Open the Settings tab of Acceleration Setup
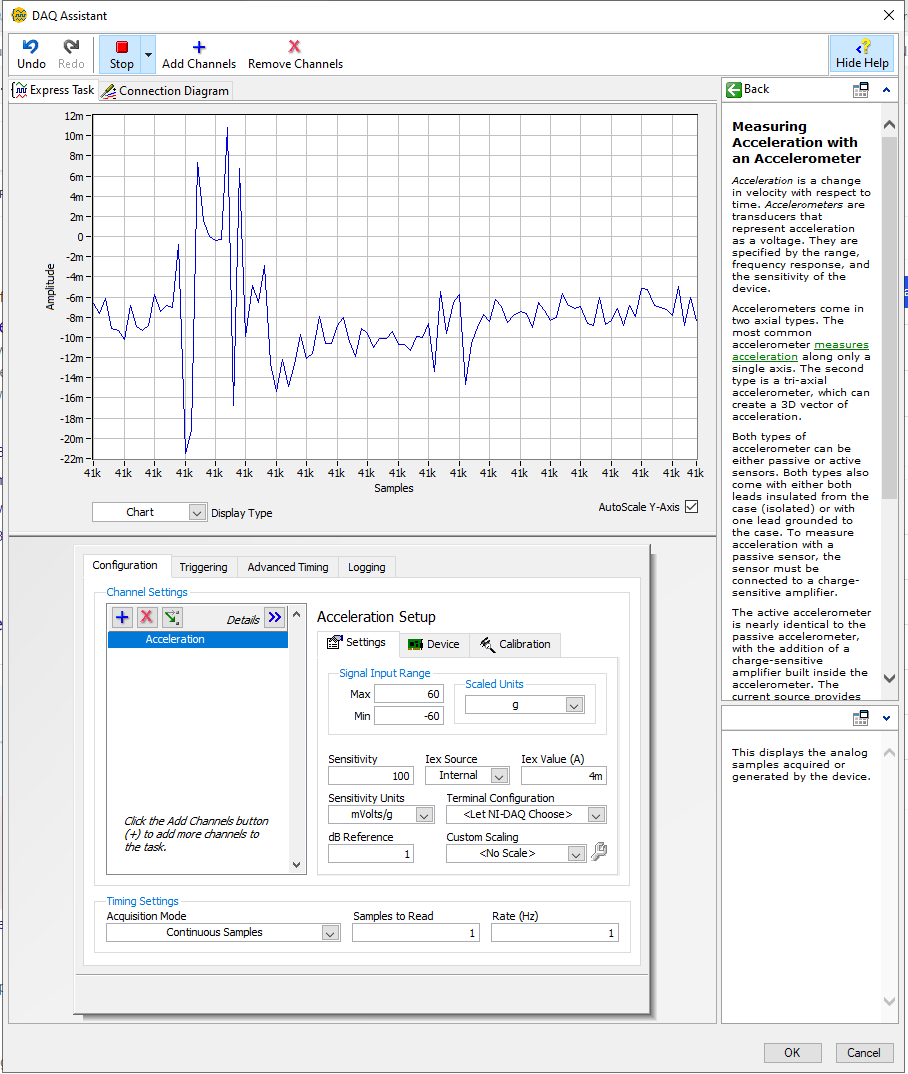 click(357, 642)
